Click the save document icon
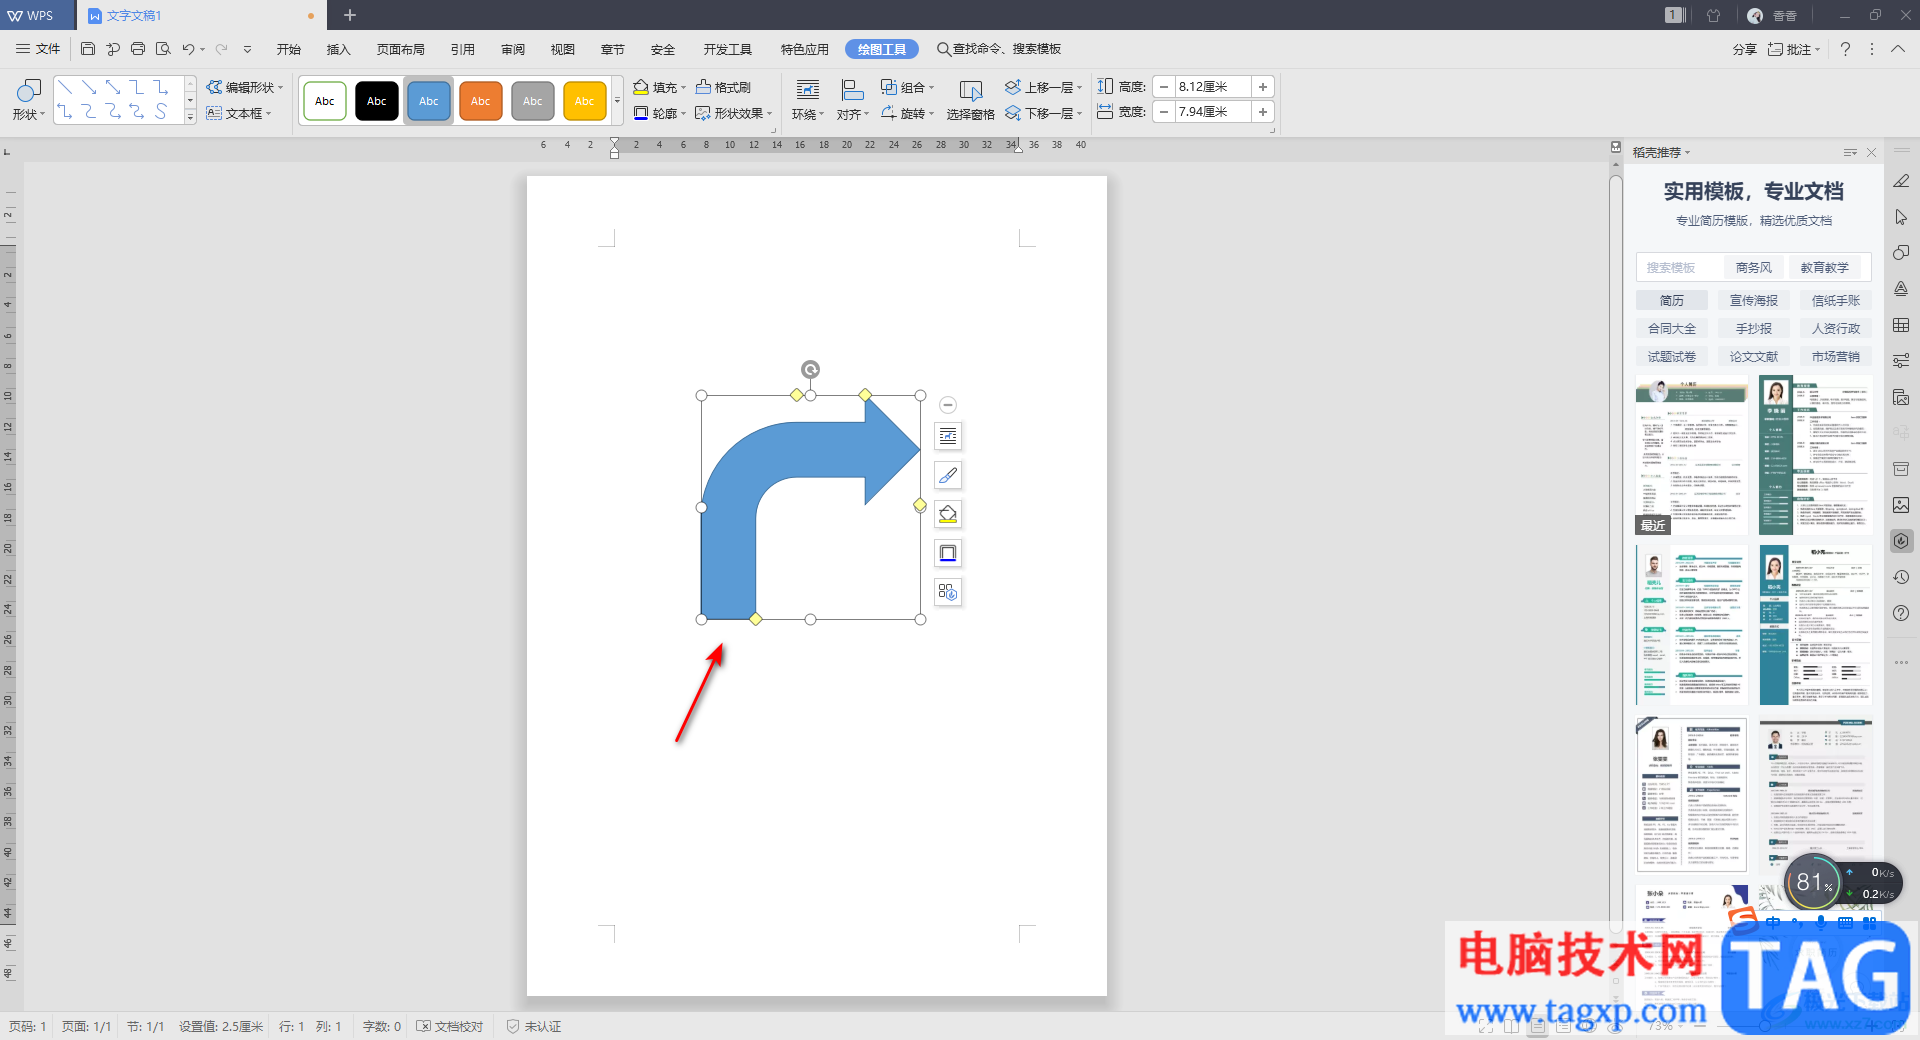Viewport: 1920px width, 1040px height. point(88,49)
